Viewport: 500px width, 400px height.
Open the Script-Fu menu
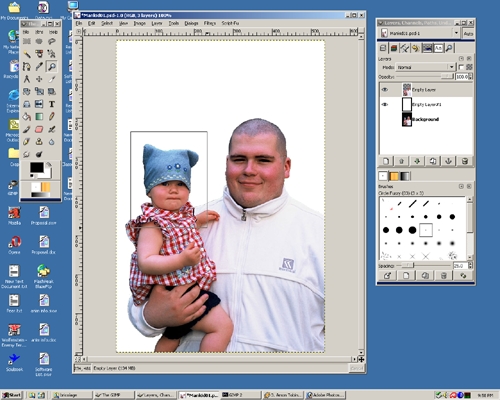pyautogui.click(x=230, y=23)
